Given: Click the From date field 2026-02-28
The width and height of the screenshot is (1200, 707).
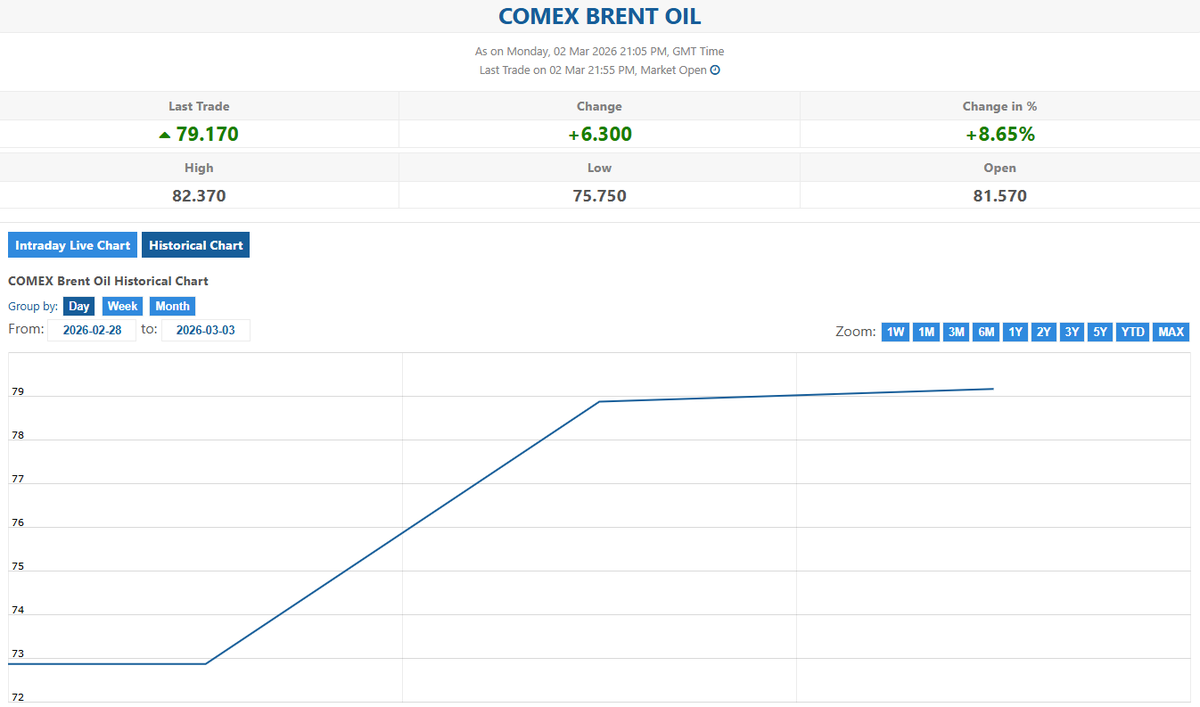Looking at the screenshot, I should 92,330.
